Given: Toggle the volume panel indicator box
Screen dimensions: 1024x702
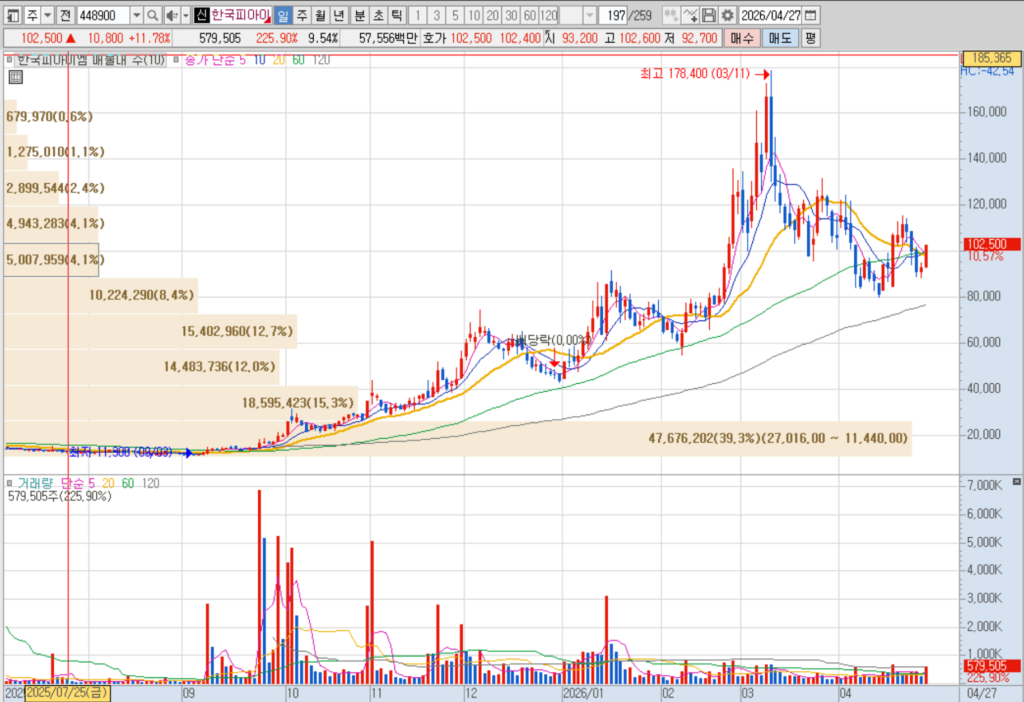Looking at the screenshot, I should pos(9,483).
